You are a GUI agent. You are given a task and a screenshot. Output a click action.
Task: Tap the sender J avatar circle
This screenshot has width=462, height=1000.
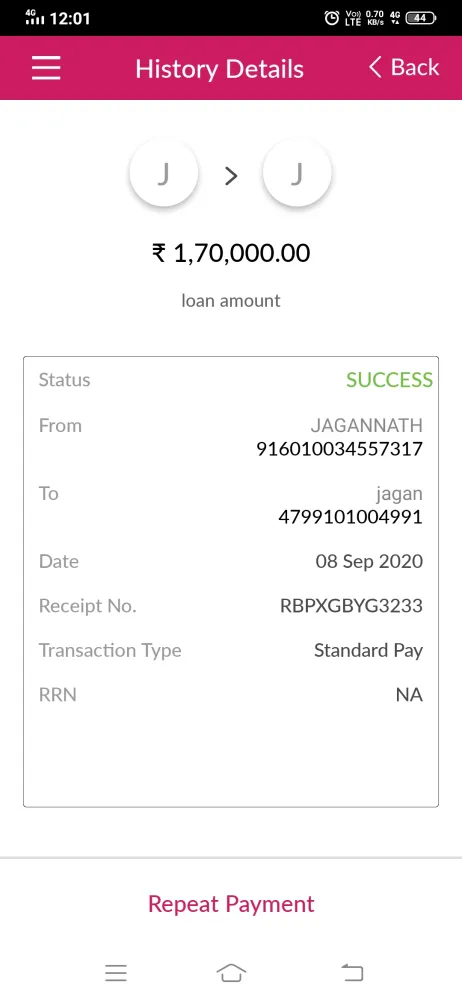pos(164,173)
